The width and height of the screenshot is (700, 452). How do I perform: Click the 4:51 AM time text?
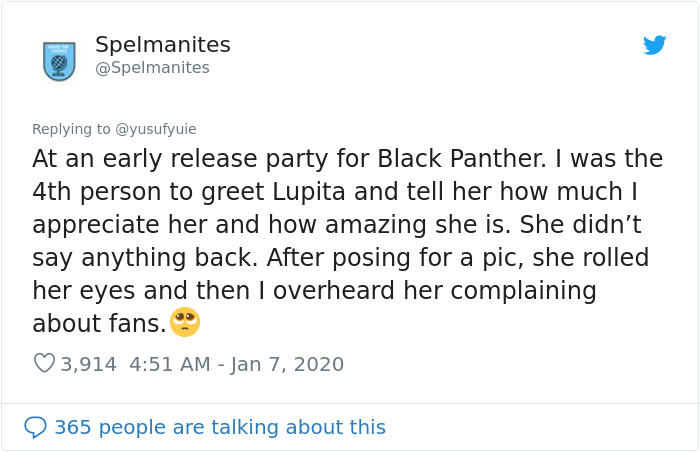point(170,364)
